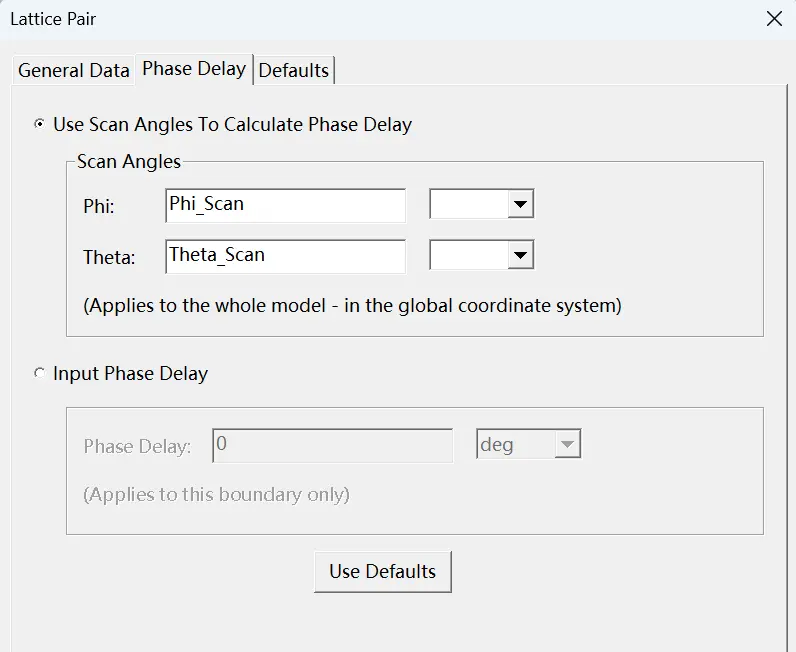Open the Phi unit dropdown arrow
Viewport: 796px width, 652px height.
(520, 204)
